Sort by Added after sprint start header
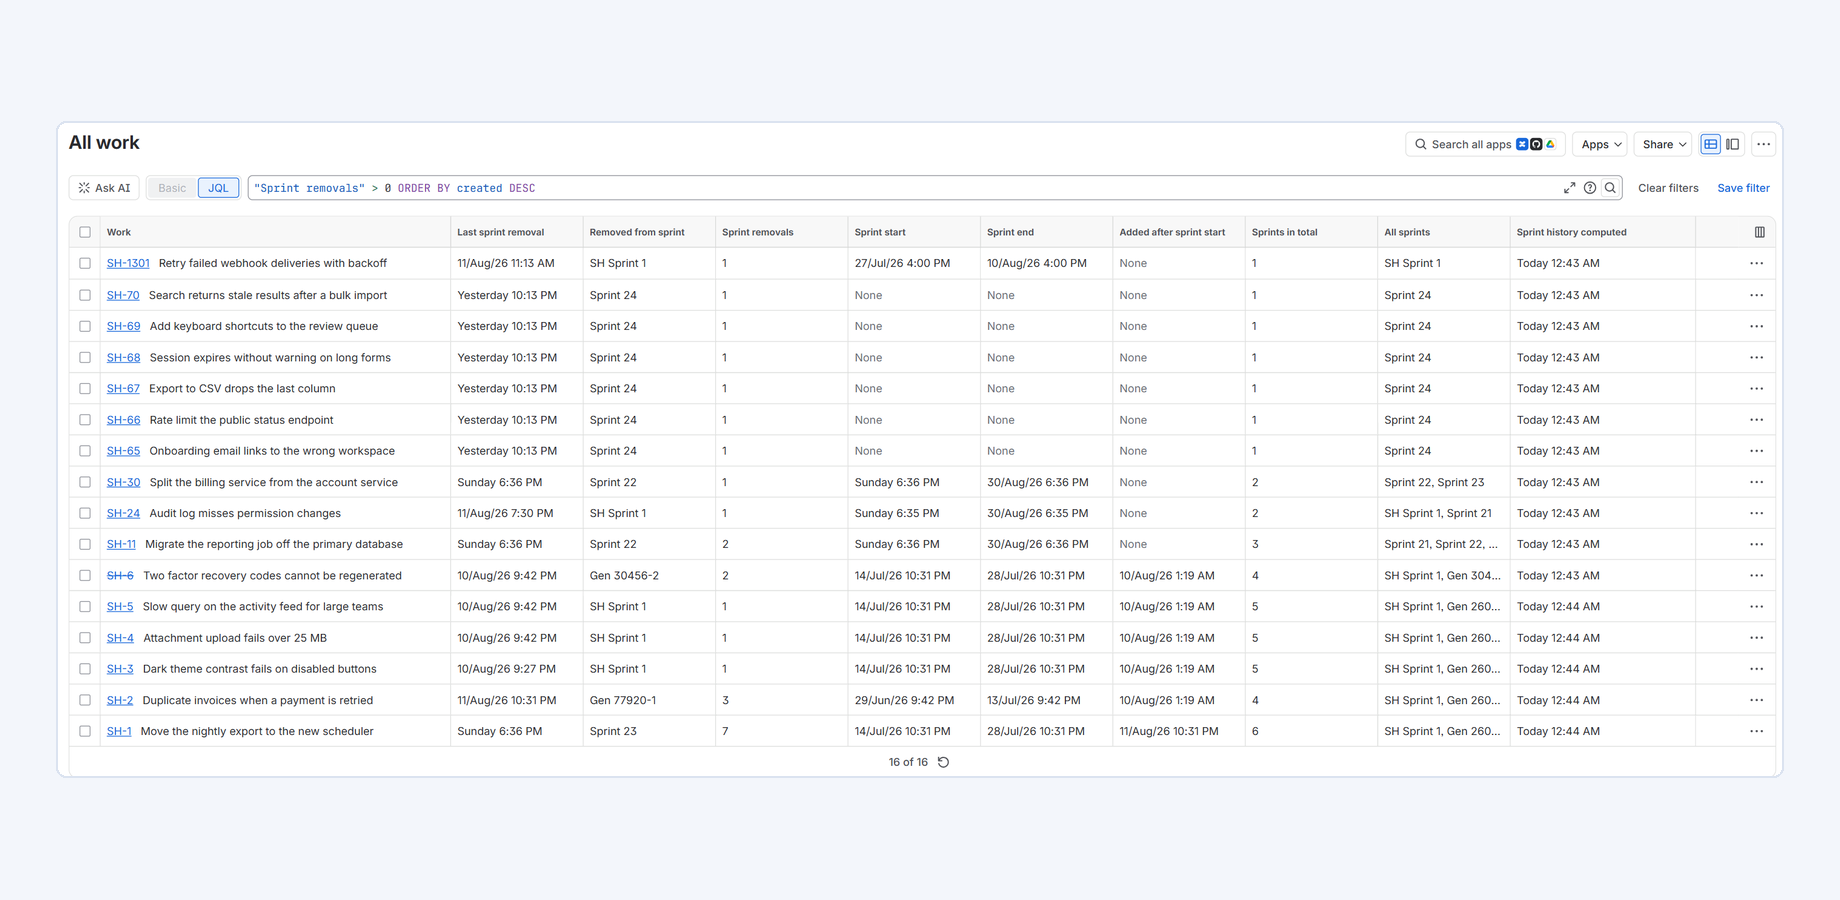 coord(1172,232)
